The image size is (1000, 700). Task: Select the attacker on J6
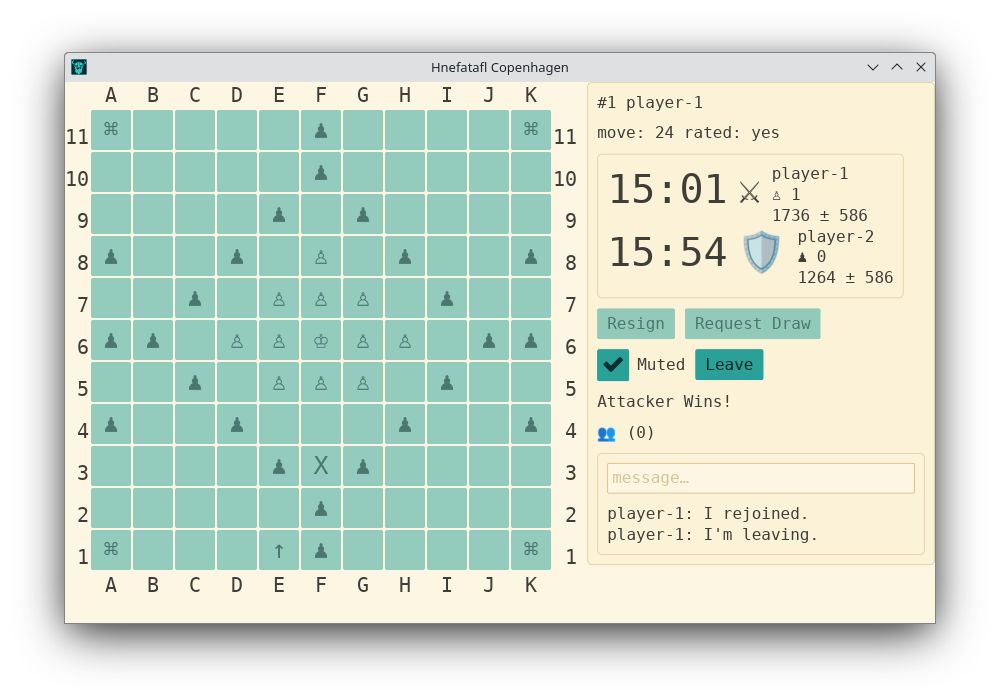pos(489,341)
